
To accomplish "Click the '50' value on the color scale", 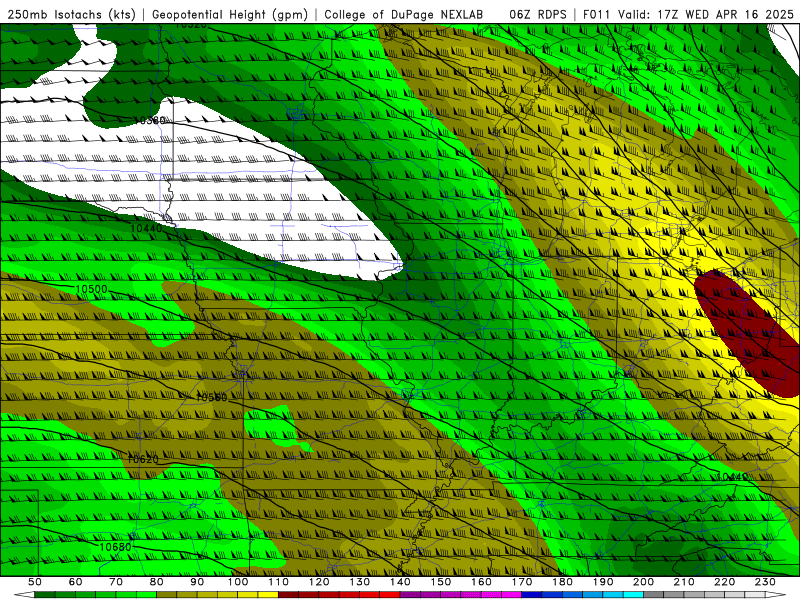I will [x=35, y=582].
